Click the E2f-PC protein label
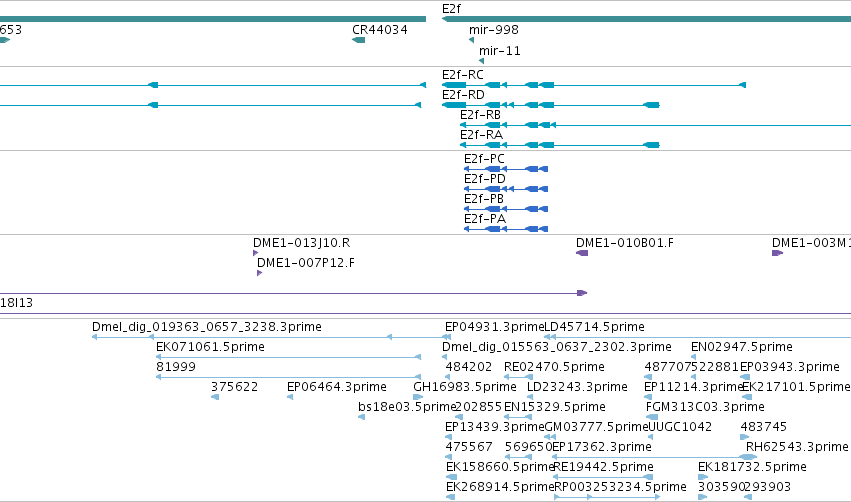 tap(484, 159)
